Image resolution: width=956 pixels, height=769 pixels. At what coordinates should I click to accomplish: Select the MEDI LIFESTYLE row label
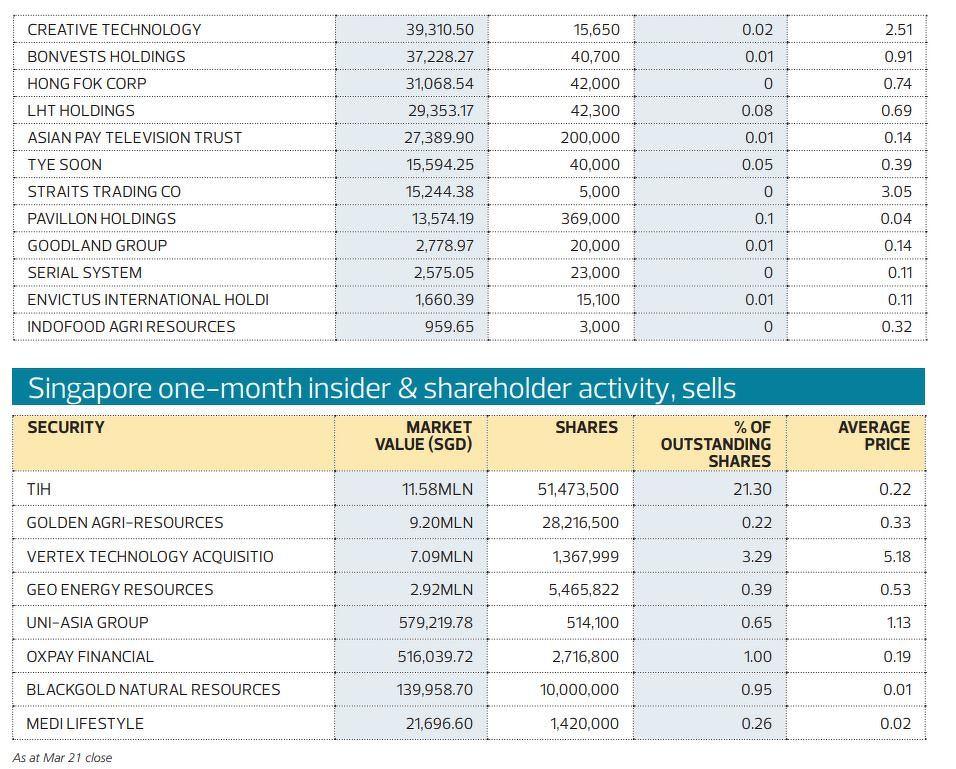coord(85,724)
